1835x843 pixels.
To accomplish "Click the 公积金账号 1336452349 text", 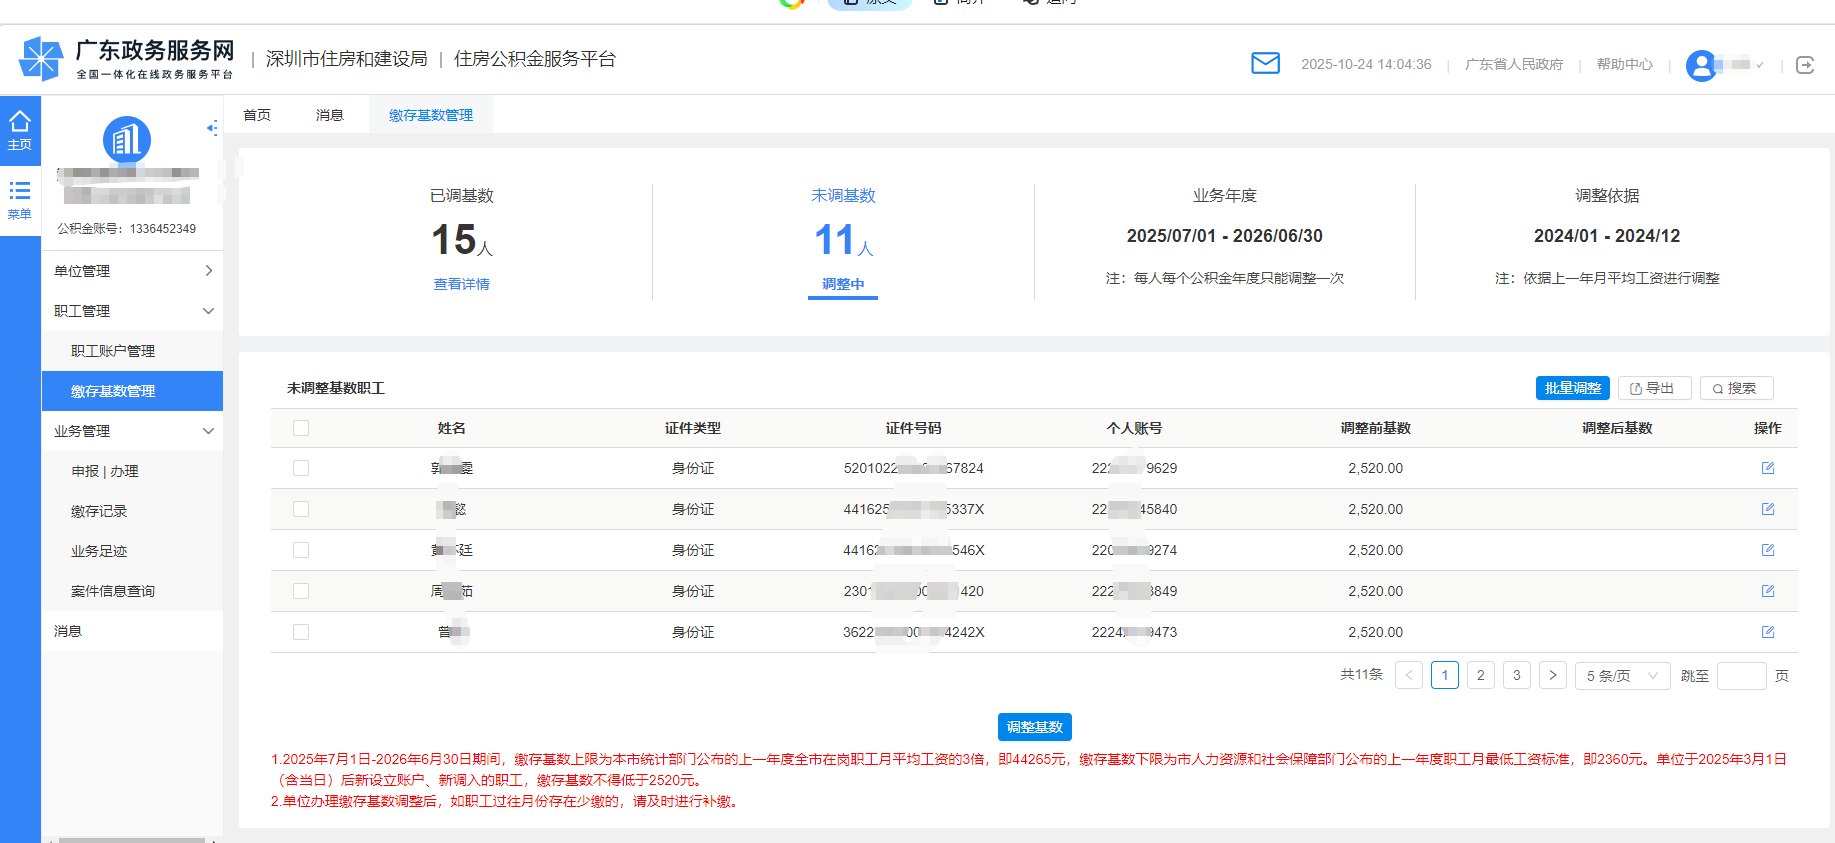I will point(127,229).
